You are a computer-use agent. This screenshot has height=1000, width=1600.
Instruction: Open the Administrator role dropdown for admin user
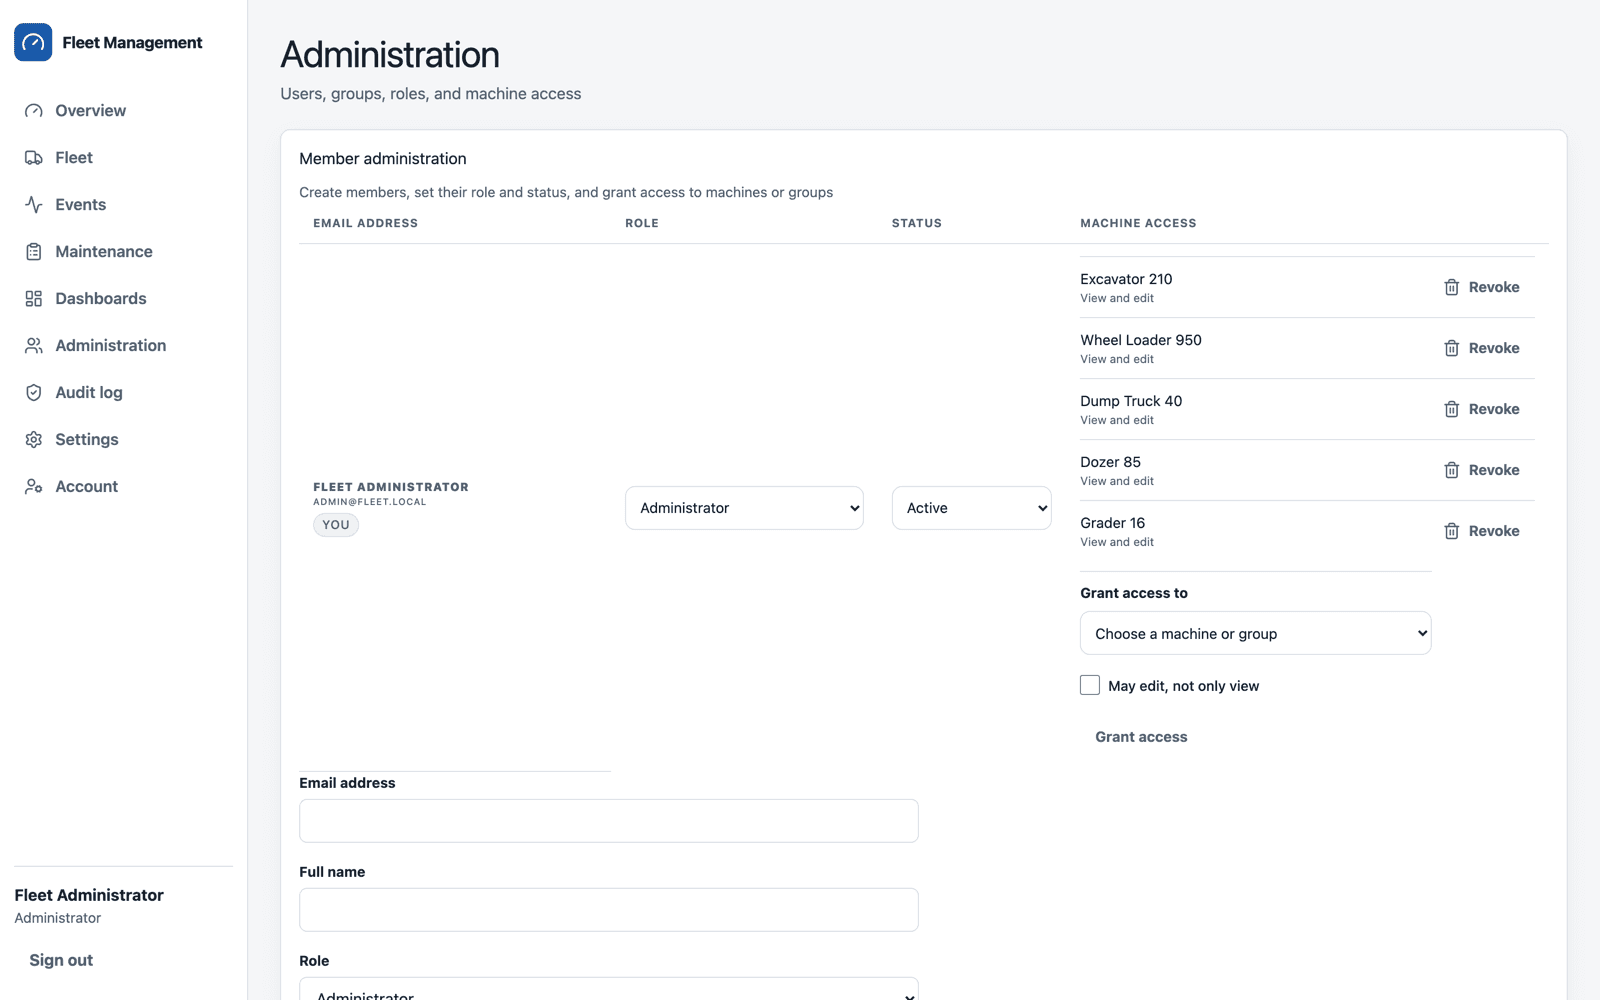(x=744, y=508)
